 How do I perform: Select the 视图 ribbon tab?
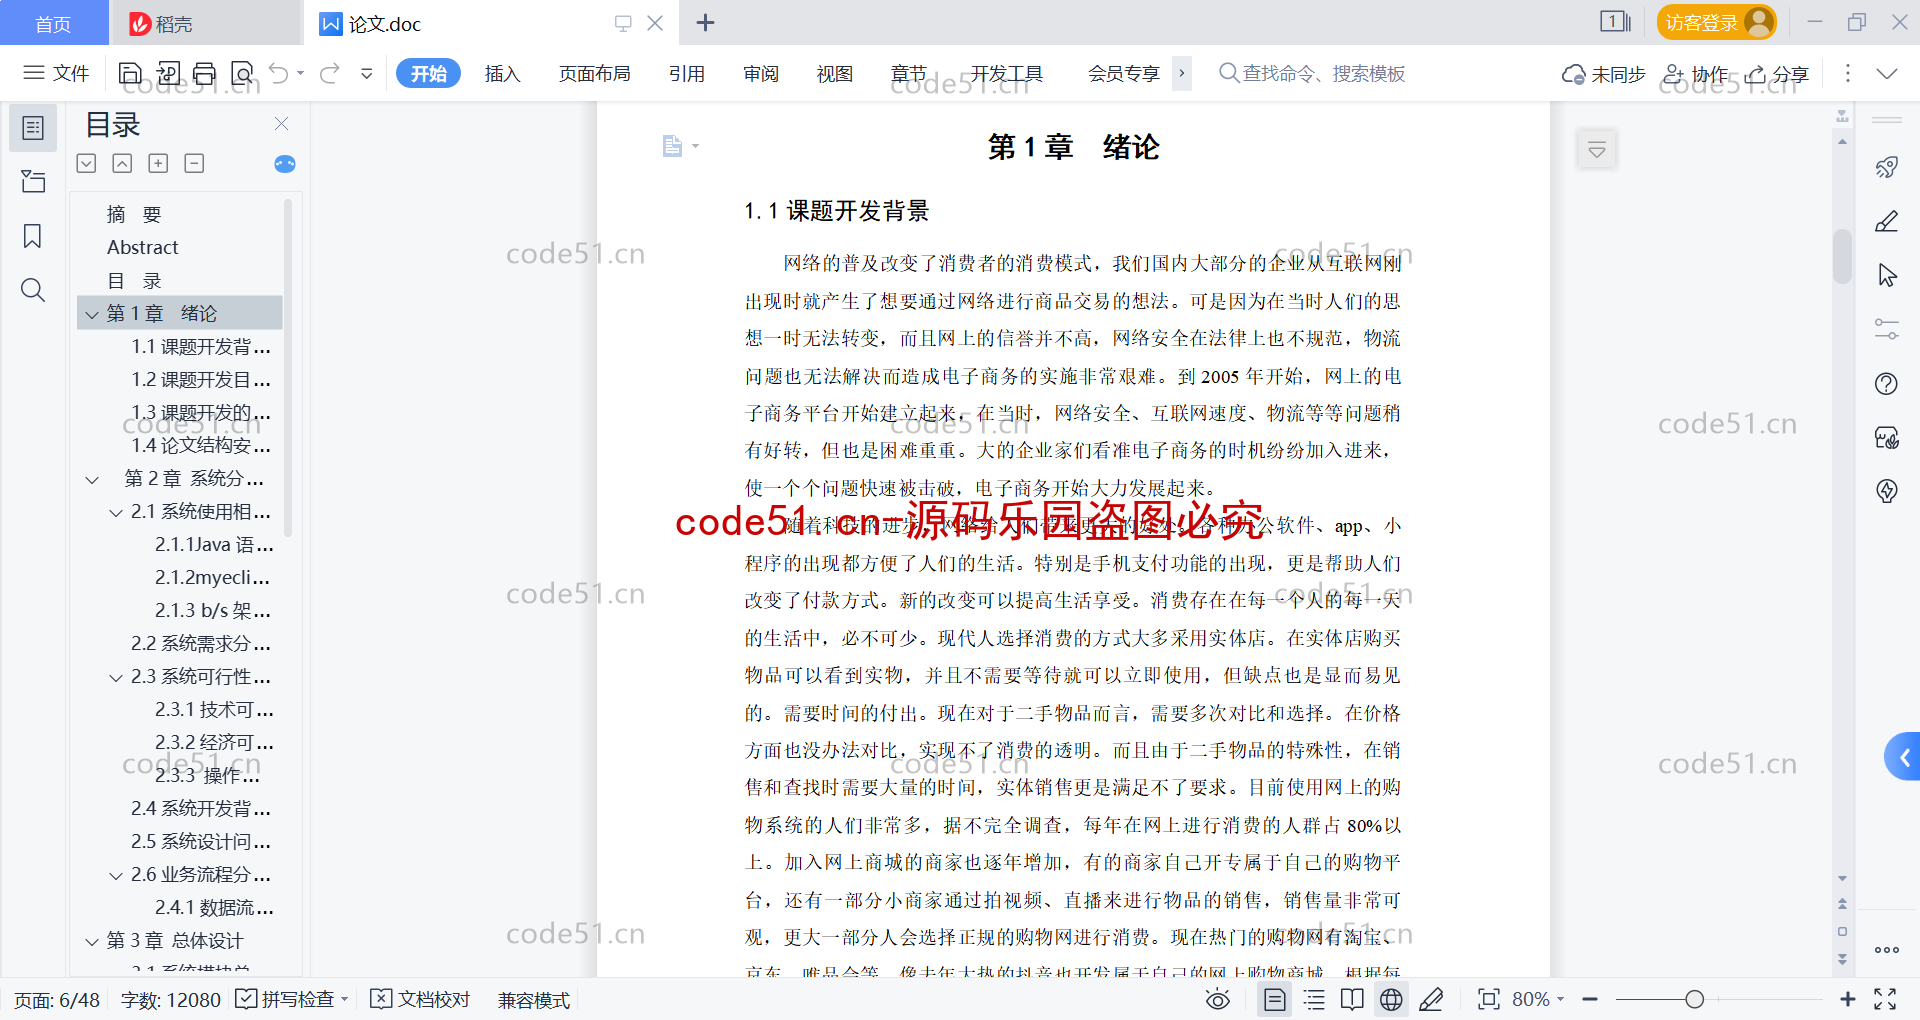pyautogui.click(x=834, y=73)
